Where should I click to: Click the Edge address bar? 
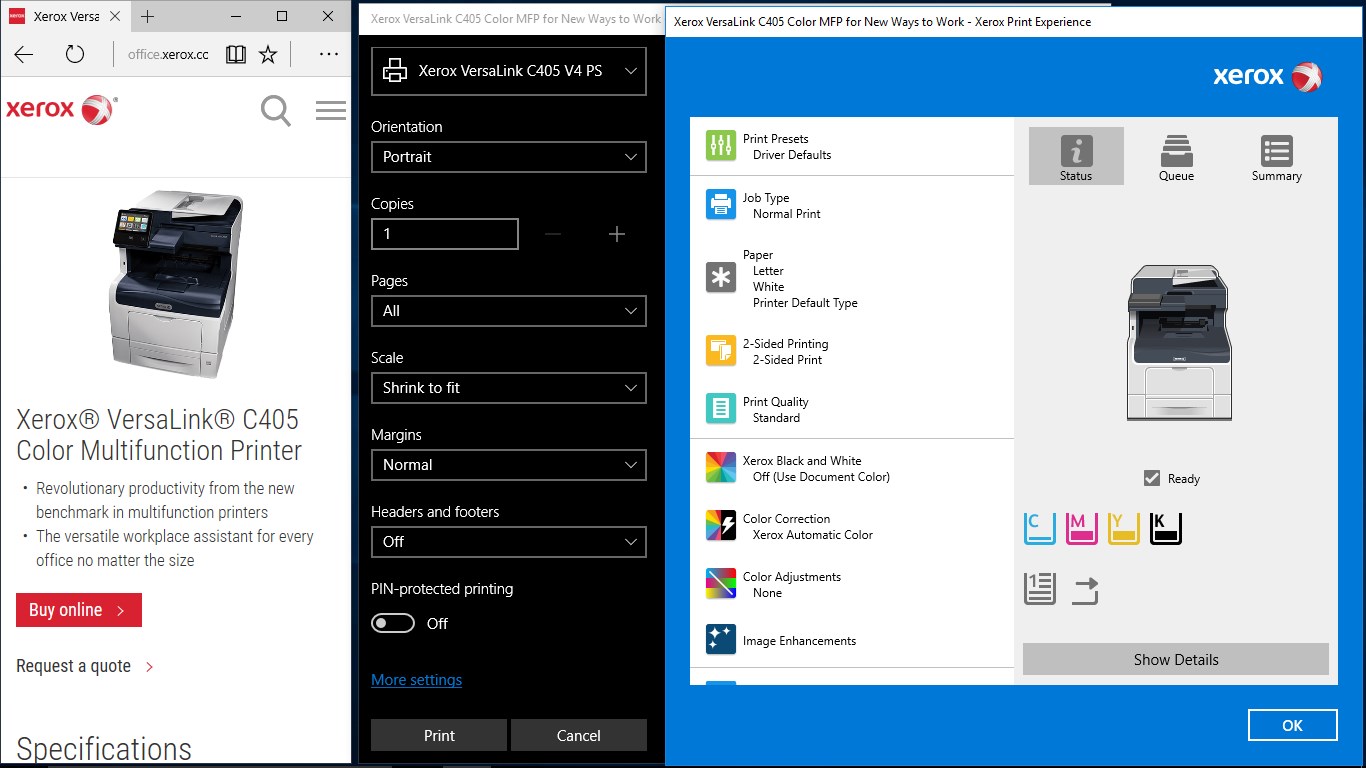coord(167,55)
